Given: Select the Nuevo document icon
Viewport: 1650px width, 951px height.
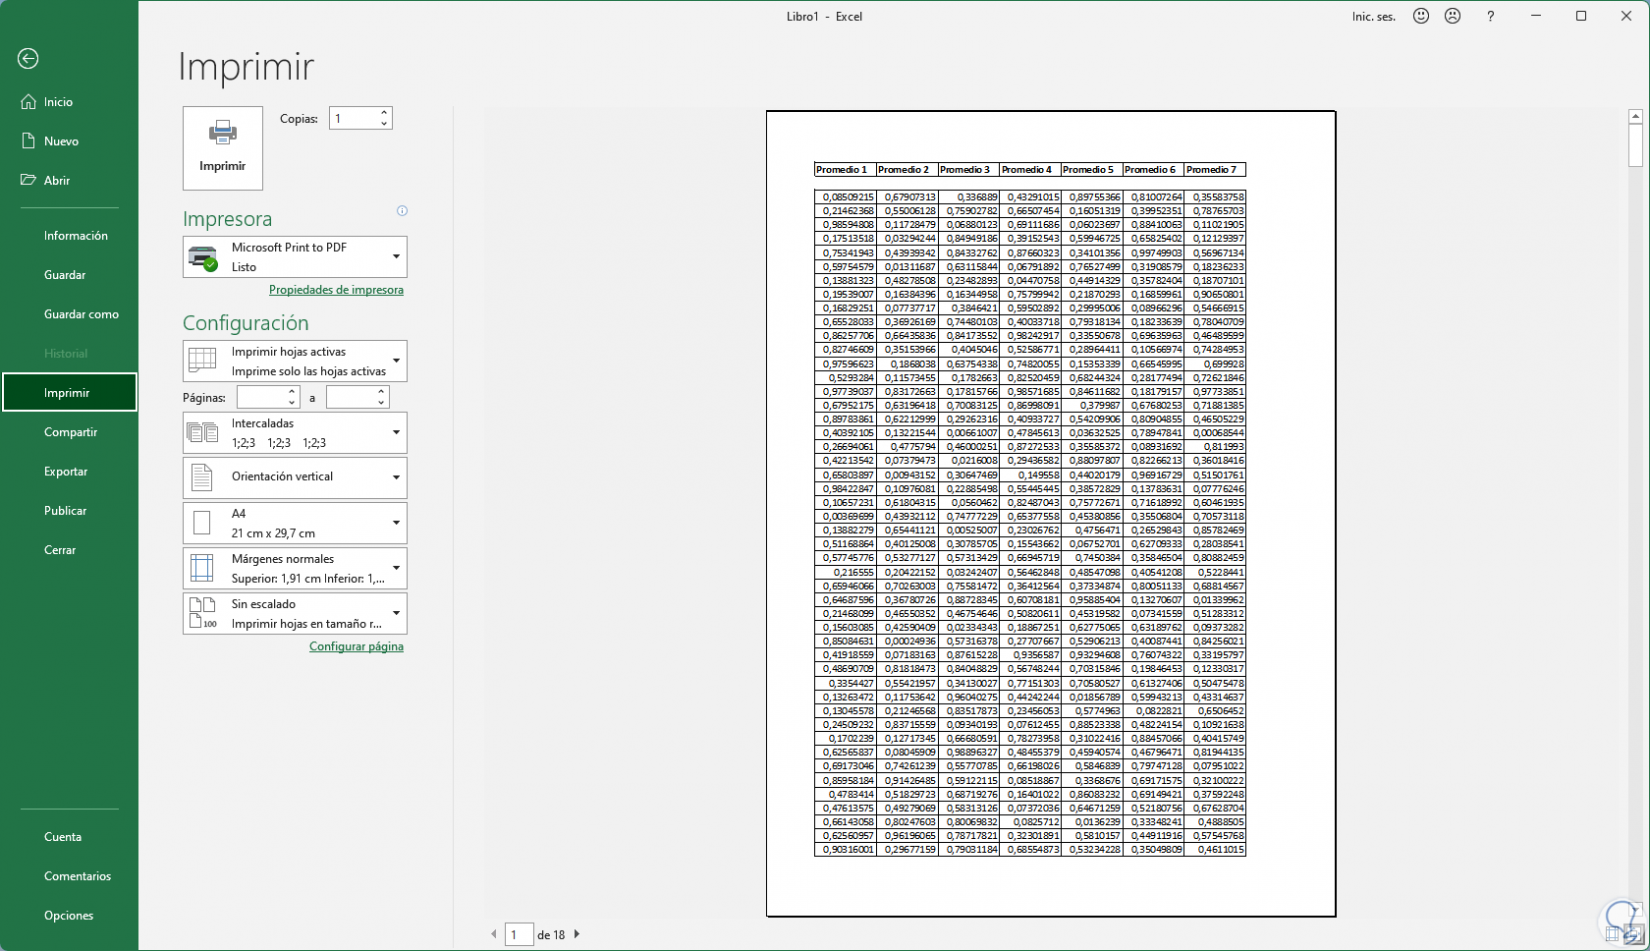Looking at the screenshot, I should (x=28, y=141).
